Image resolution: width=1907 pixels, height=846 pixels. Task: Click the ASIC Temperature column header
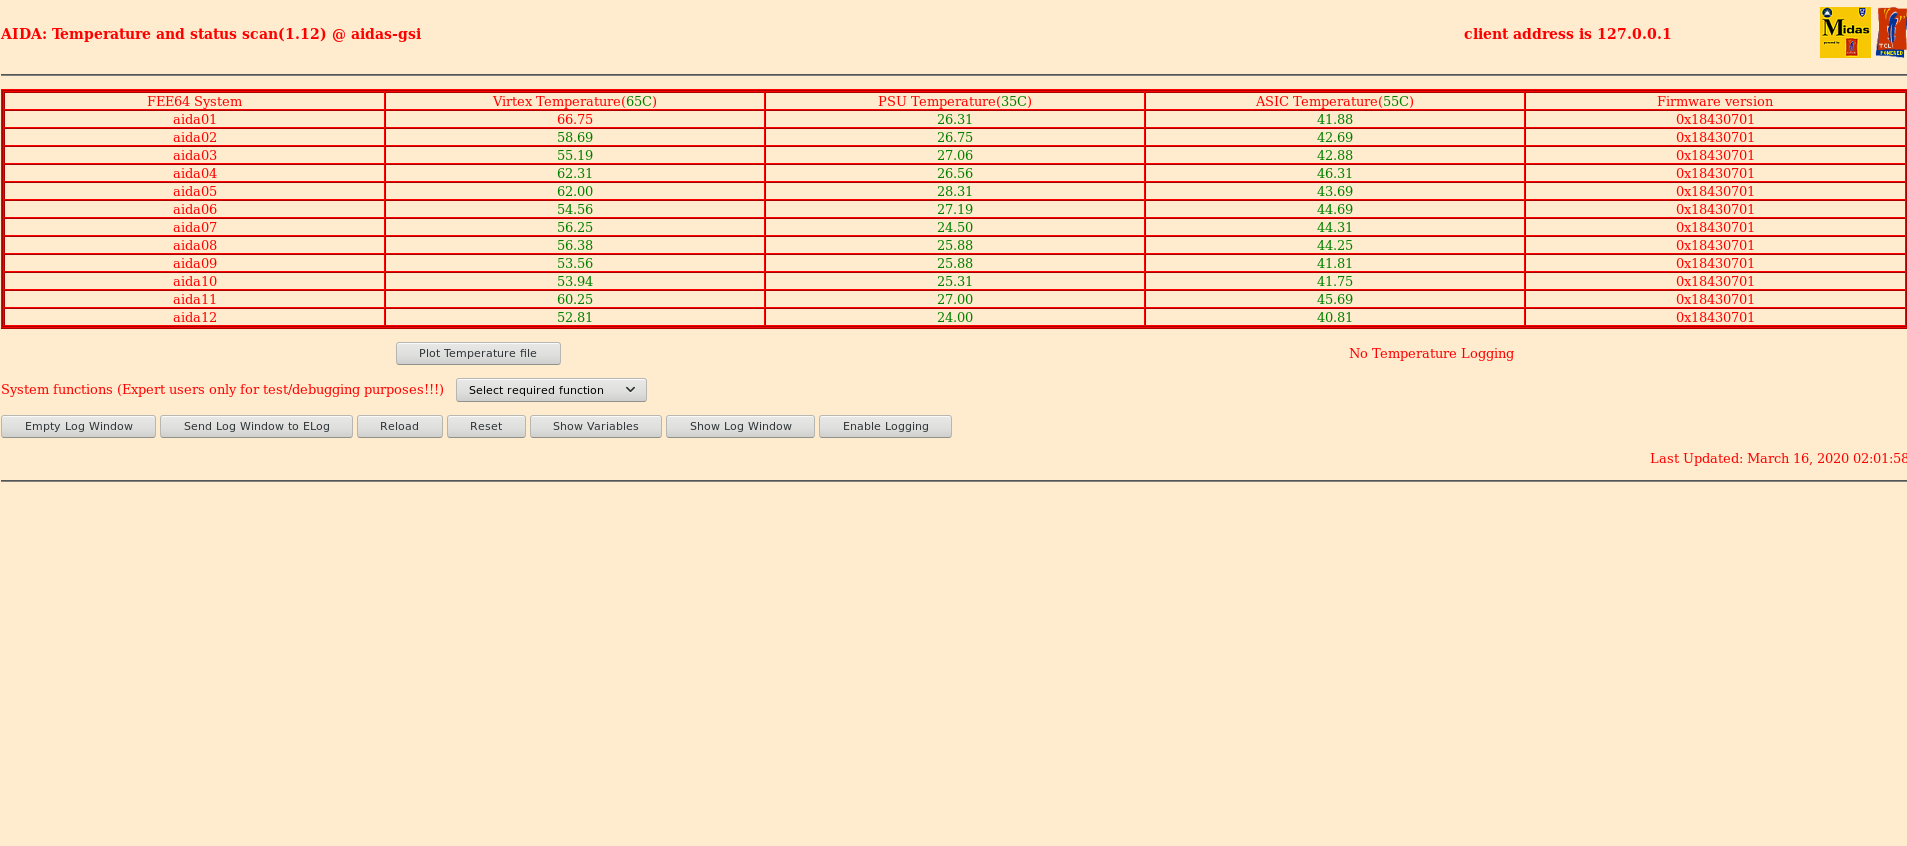click(1335, 102)
